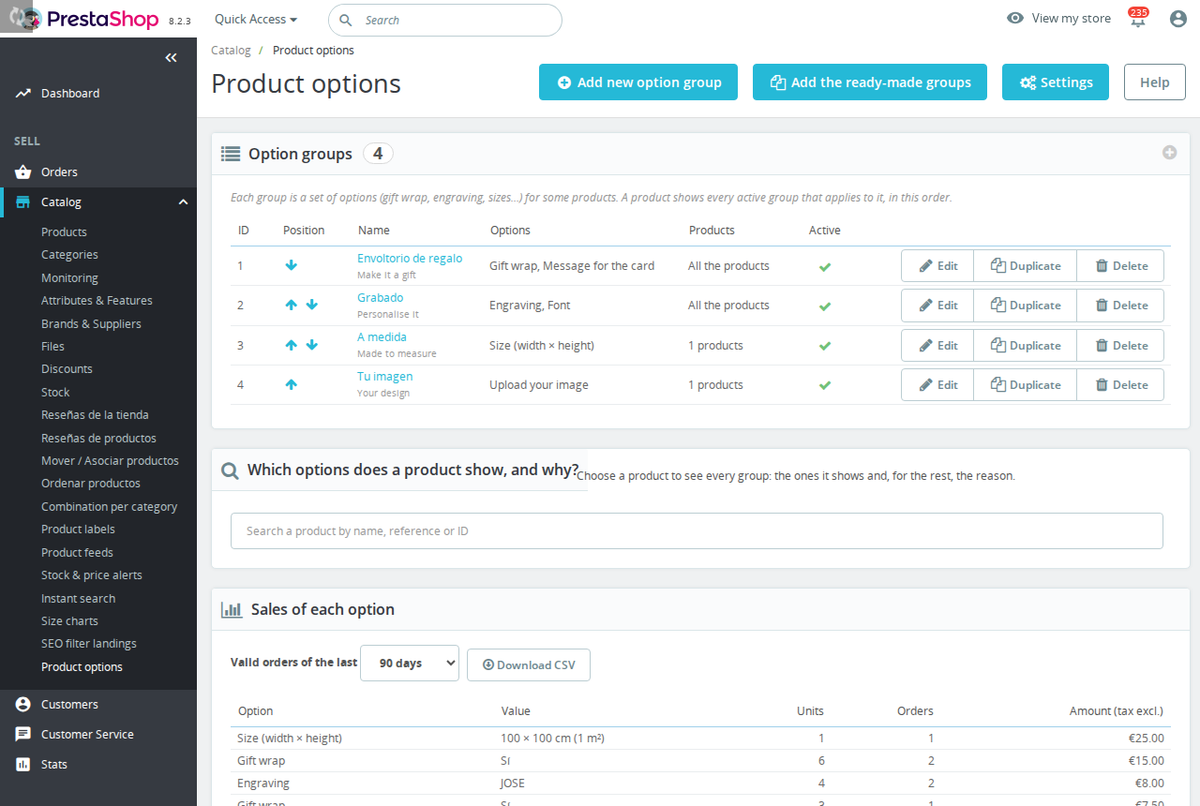Open the A medida group link
Screen dimensions: 1200x806
(382, 337)
